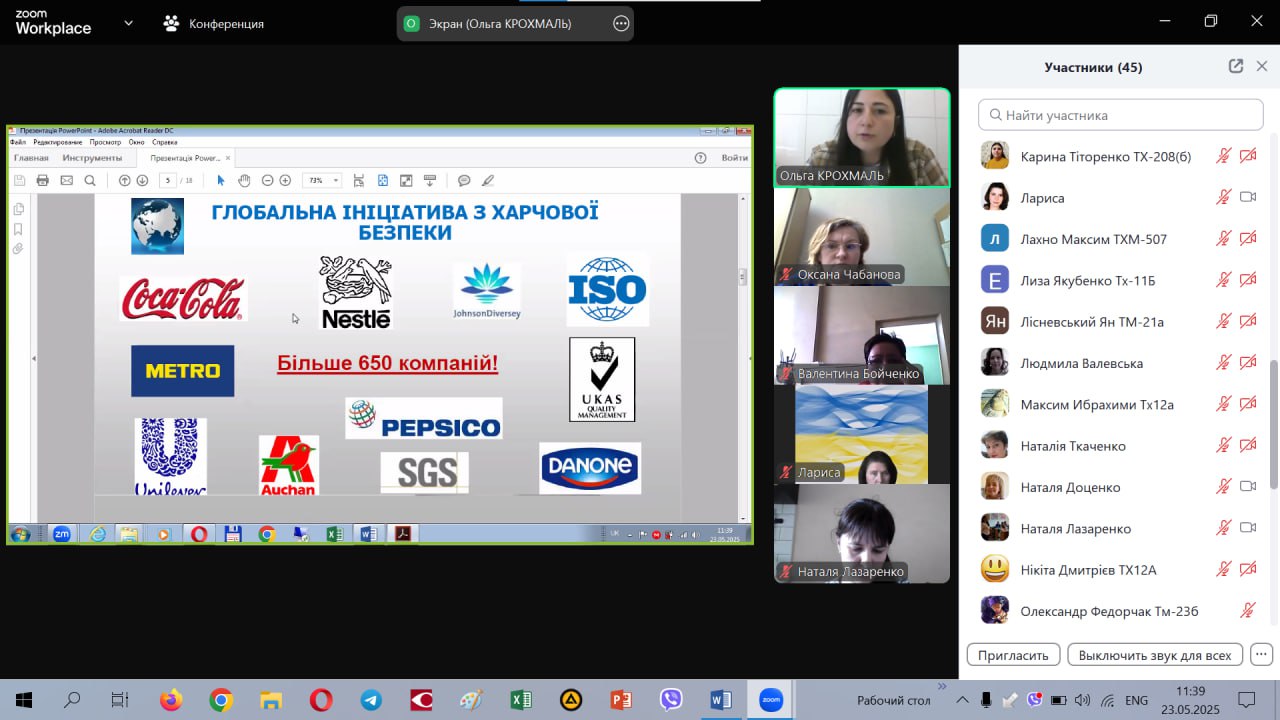Click Экран (Ольга КРОХМАЛЬ) sharing label
Screen dimensions: 1280x720
502,23
